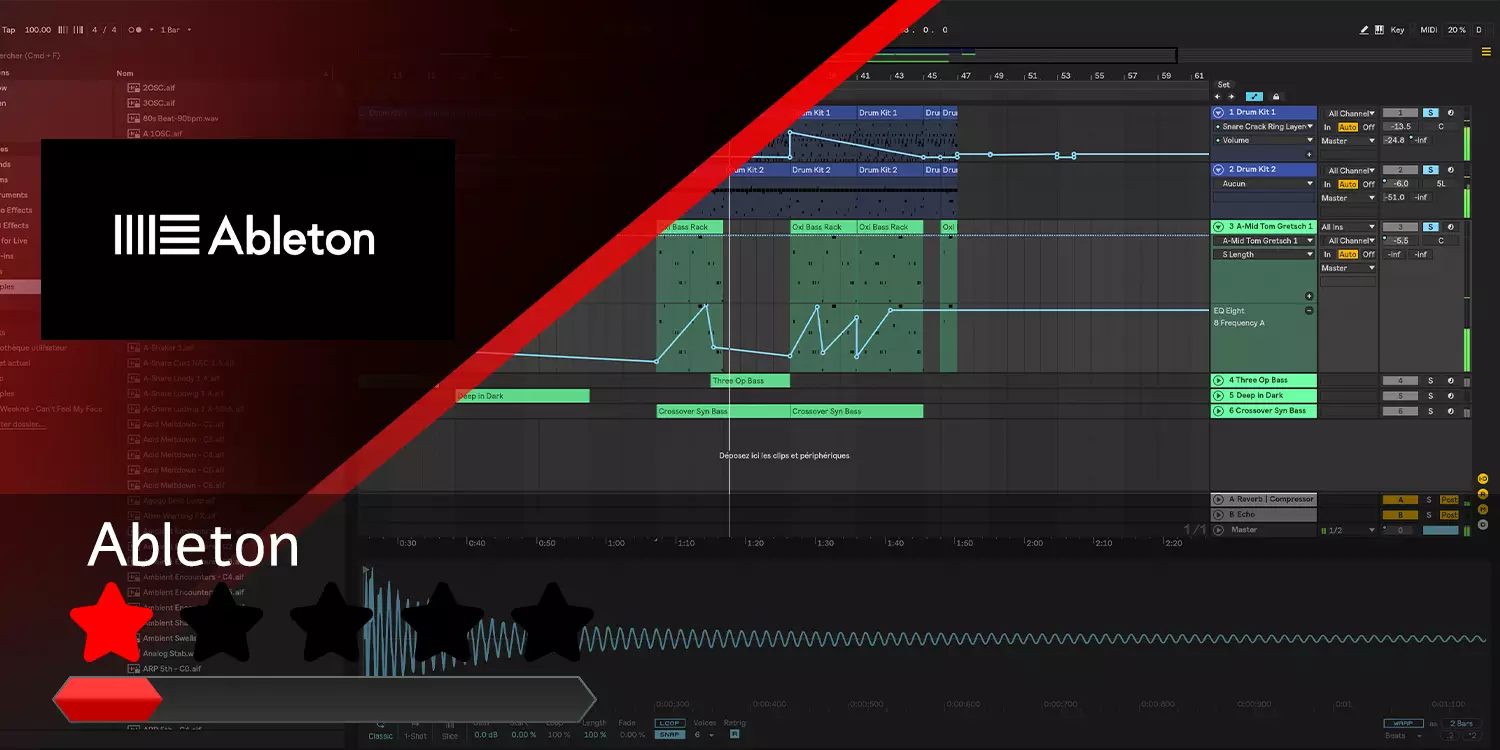Show returns section R button
The image size is (1500, 750).
tap(1483, 494)
